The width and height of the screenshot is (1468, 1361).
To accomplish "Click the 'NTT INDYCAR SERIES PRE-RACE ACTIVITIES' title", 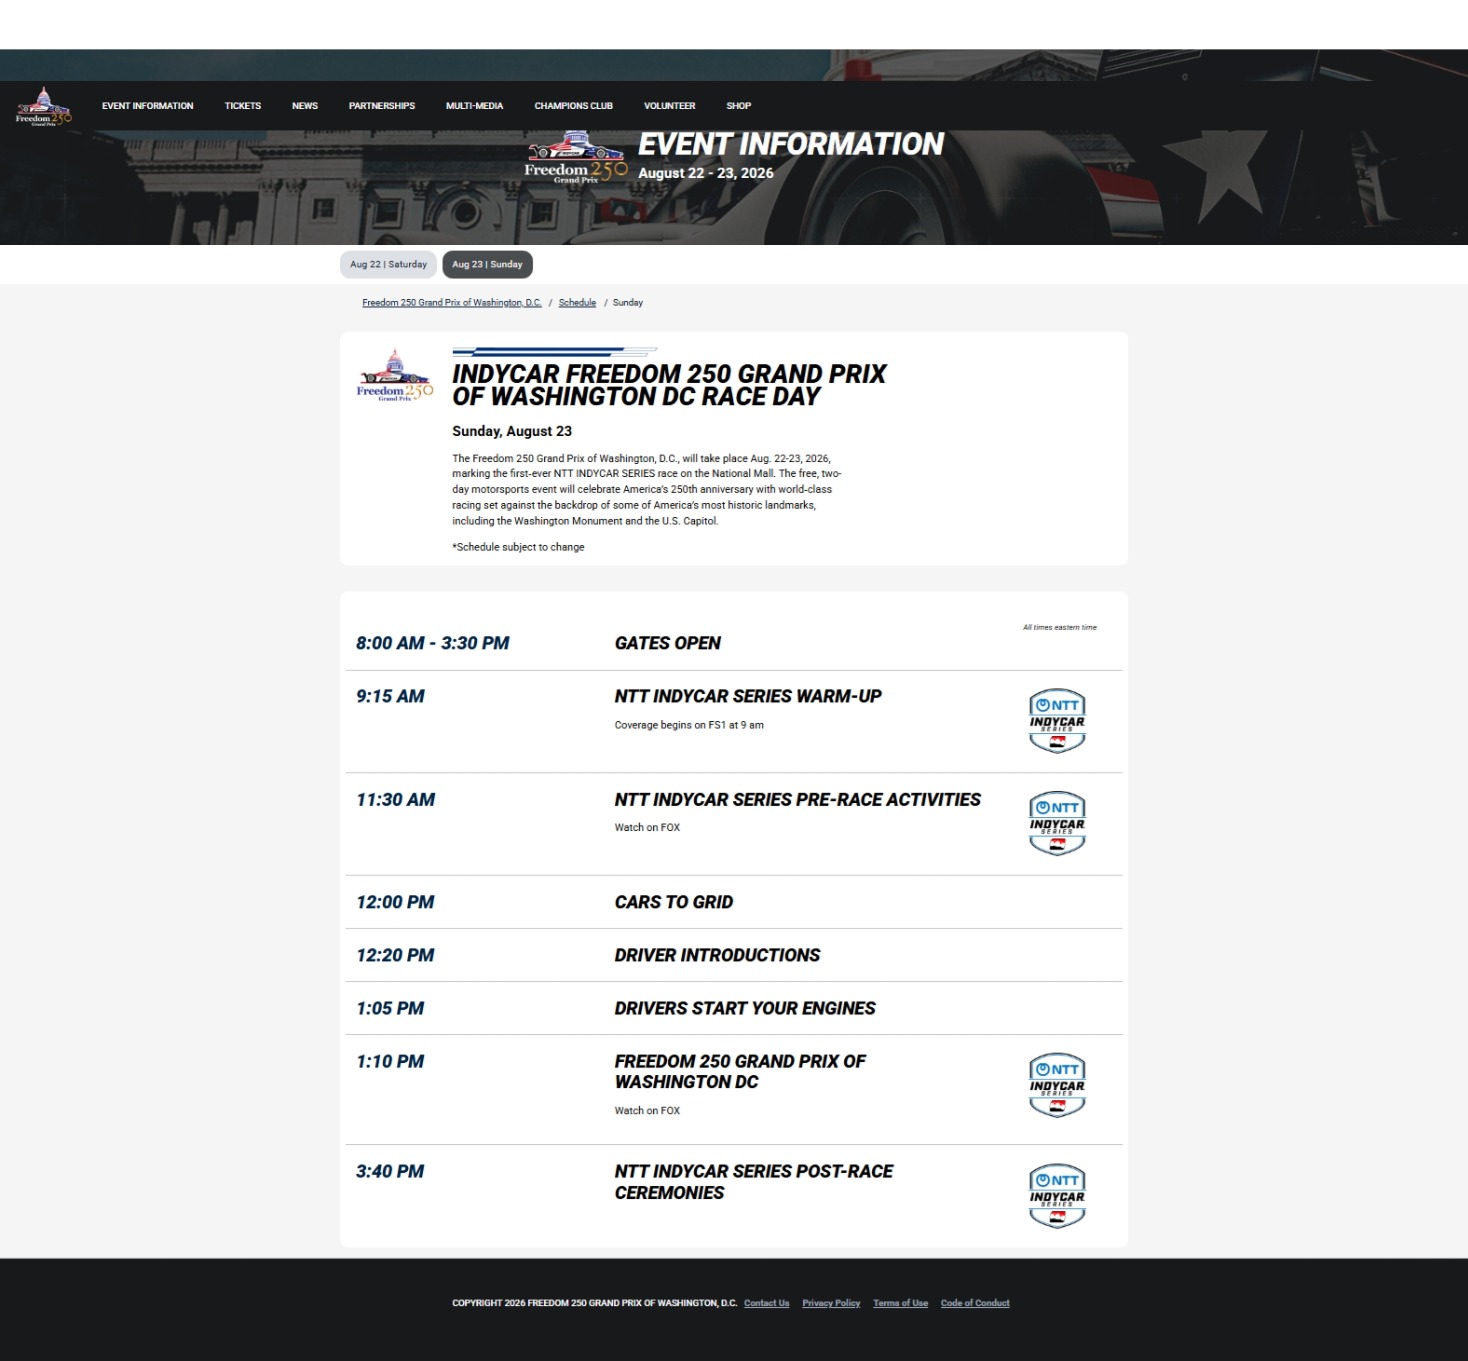I will [798, 800].
